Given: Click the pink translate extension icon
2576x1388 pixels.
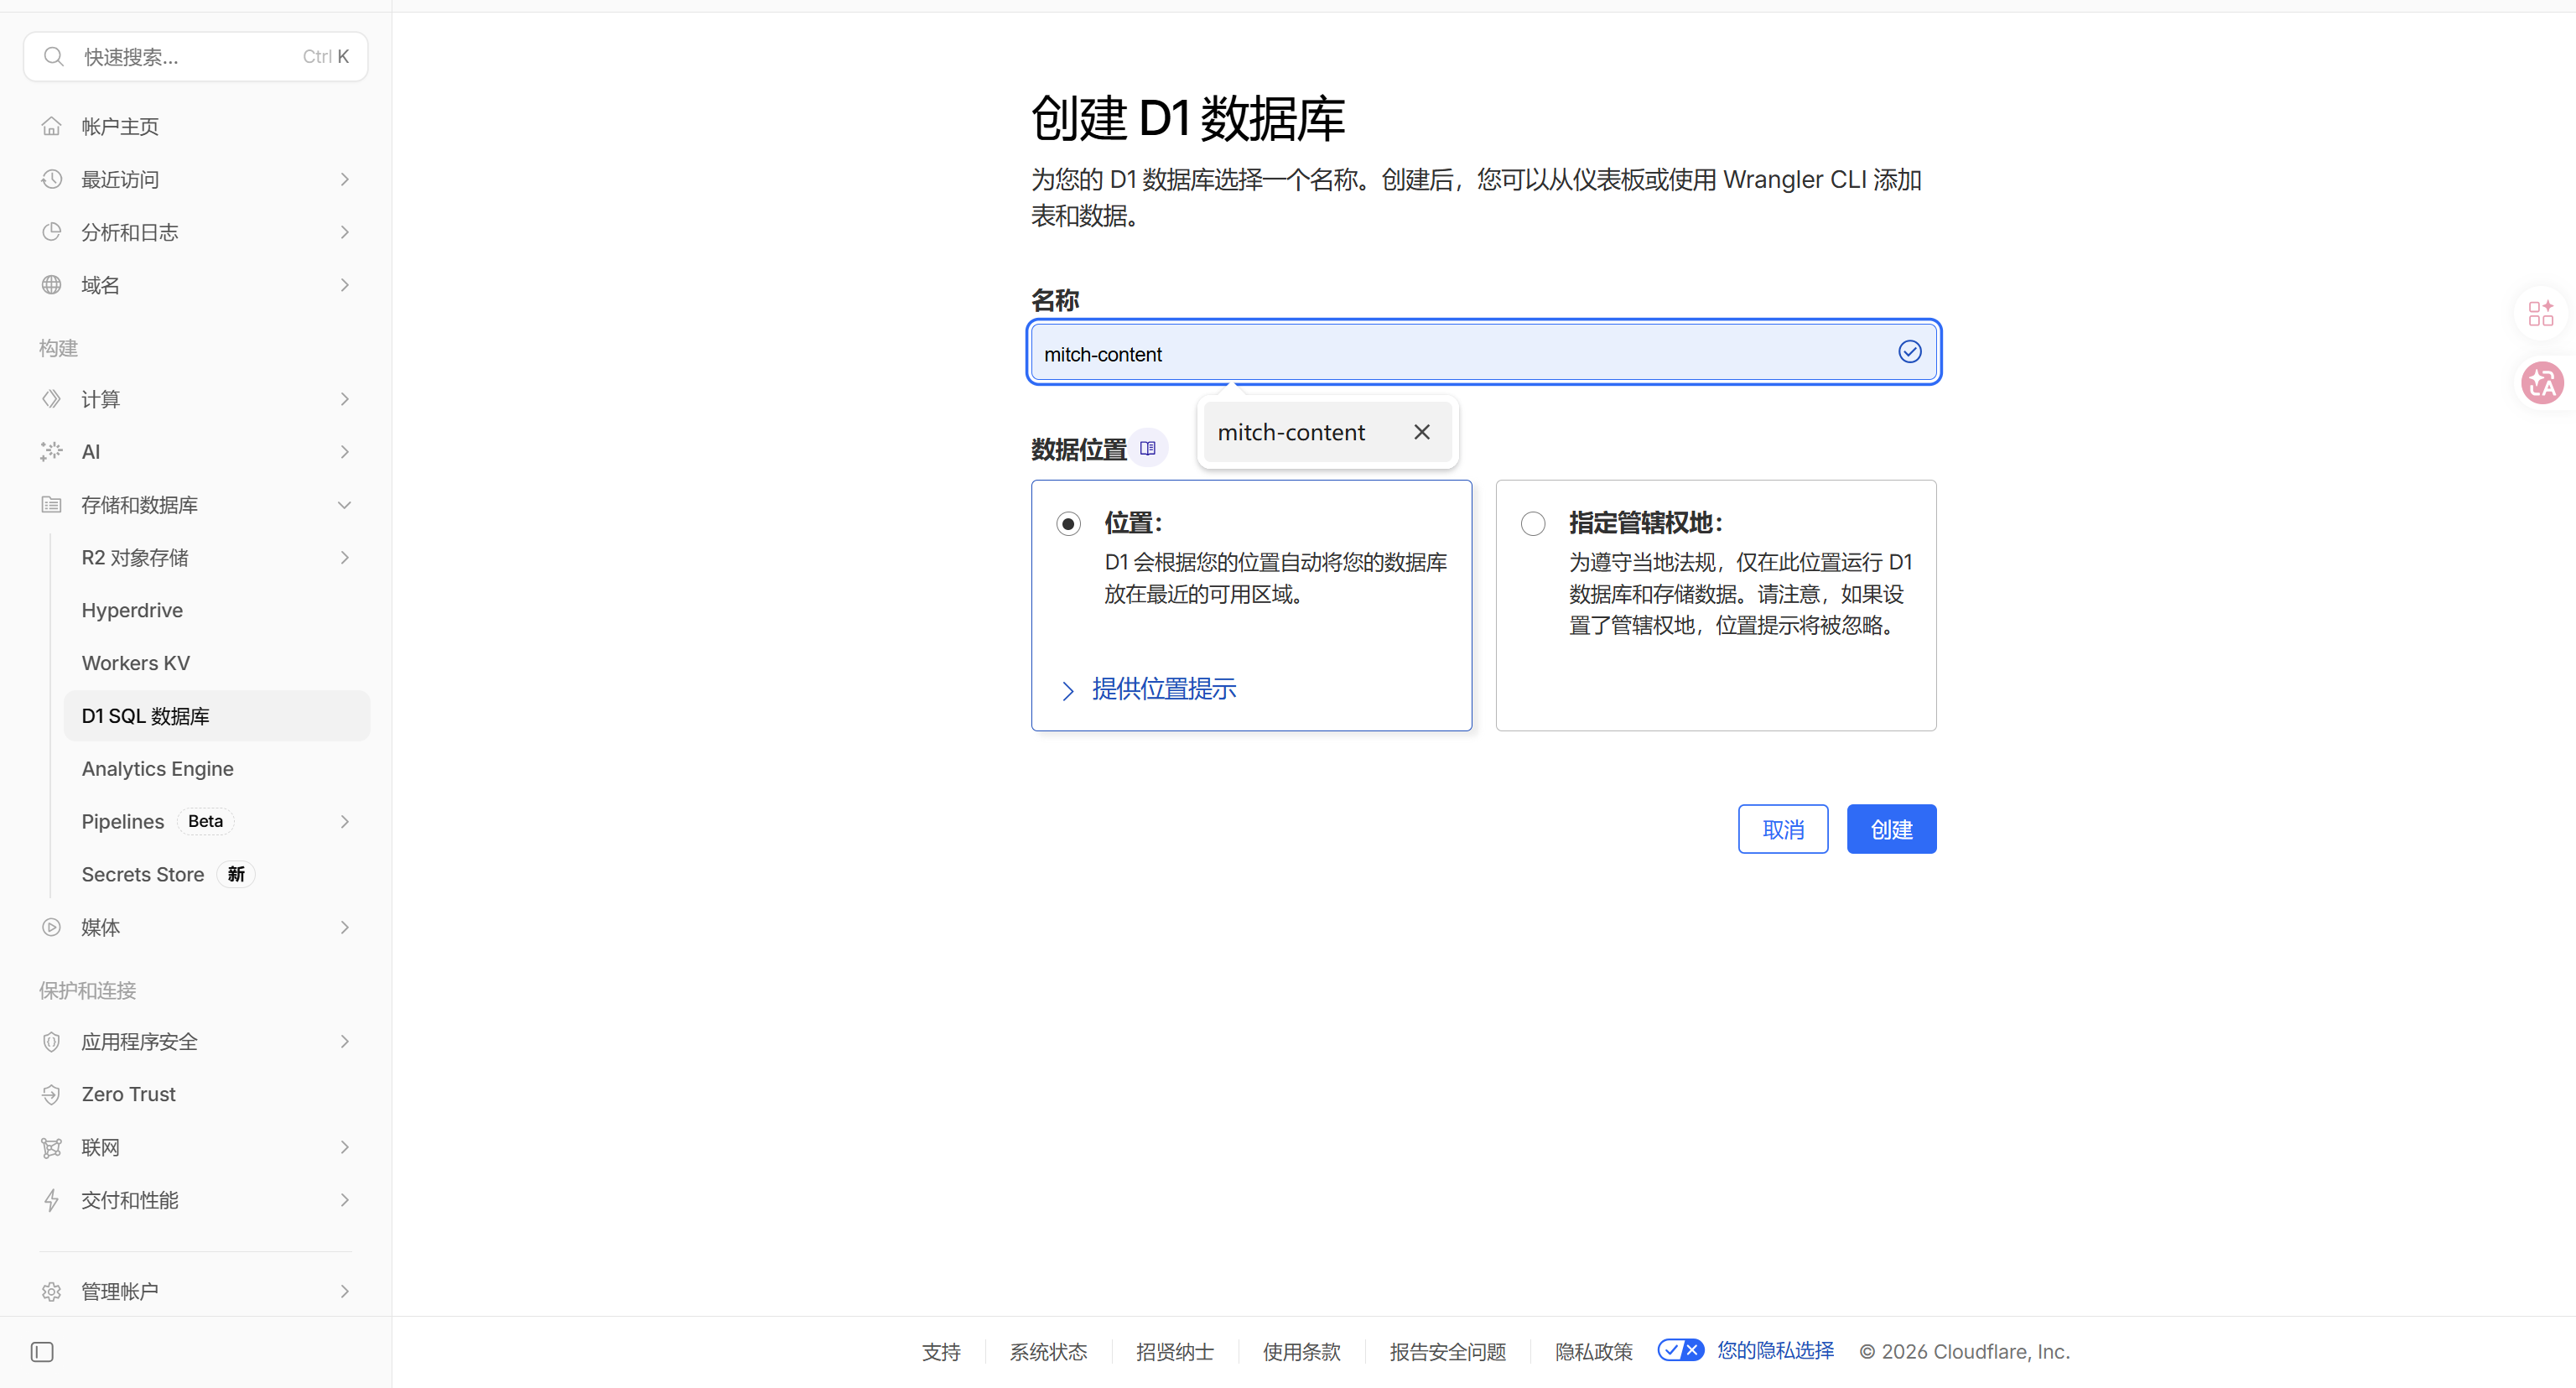Looking at the screenshot, I should (2542, 383).
